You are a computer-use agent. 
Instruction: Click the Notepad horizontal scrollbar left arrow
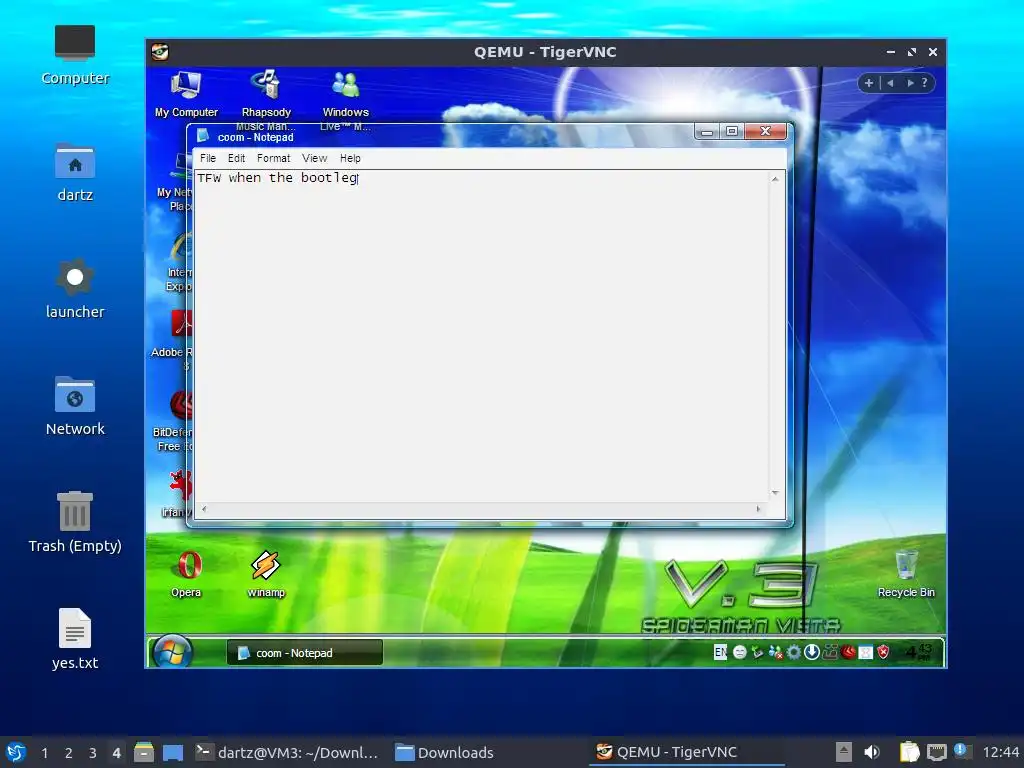204,509
